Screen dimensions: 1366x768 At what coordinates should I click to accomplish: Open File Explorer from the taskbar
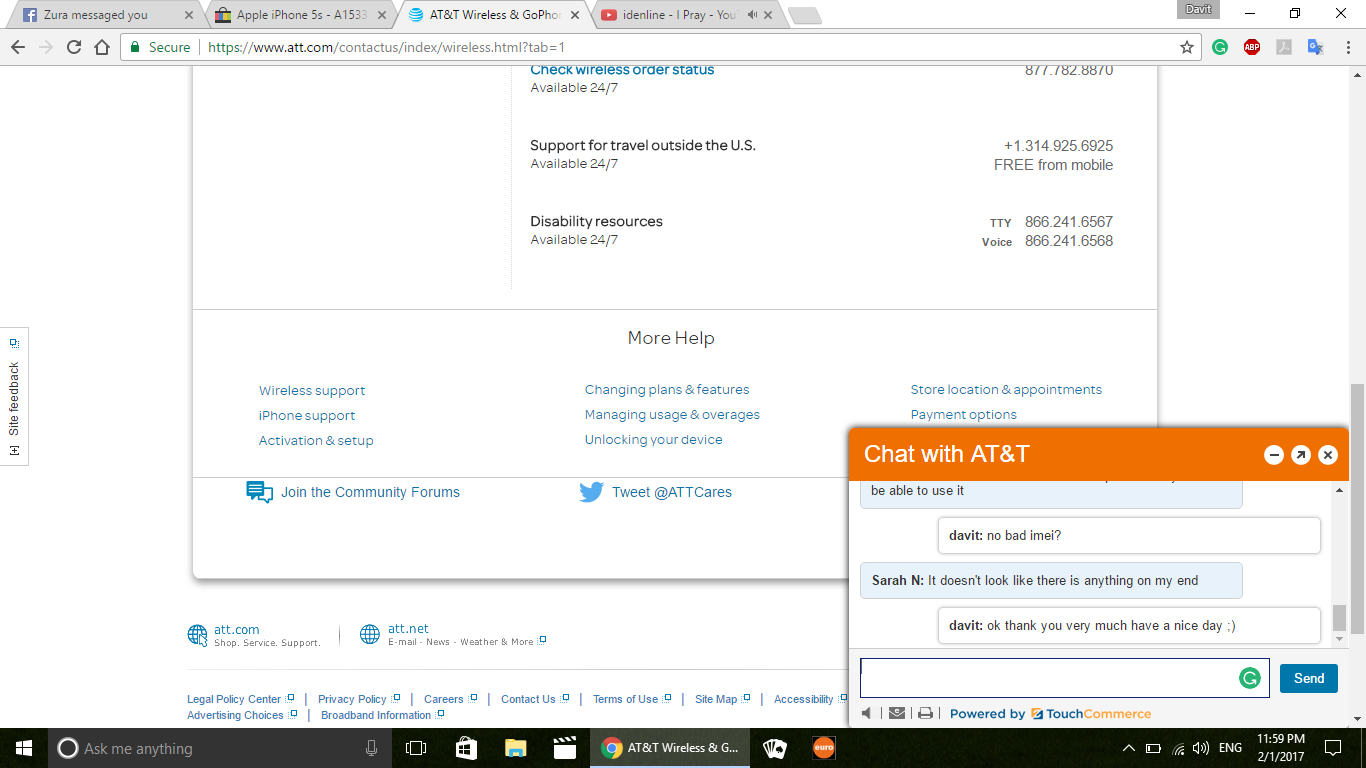tap(516, 748)
